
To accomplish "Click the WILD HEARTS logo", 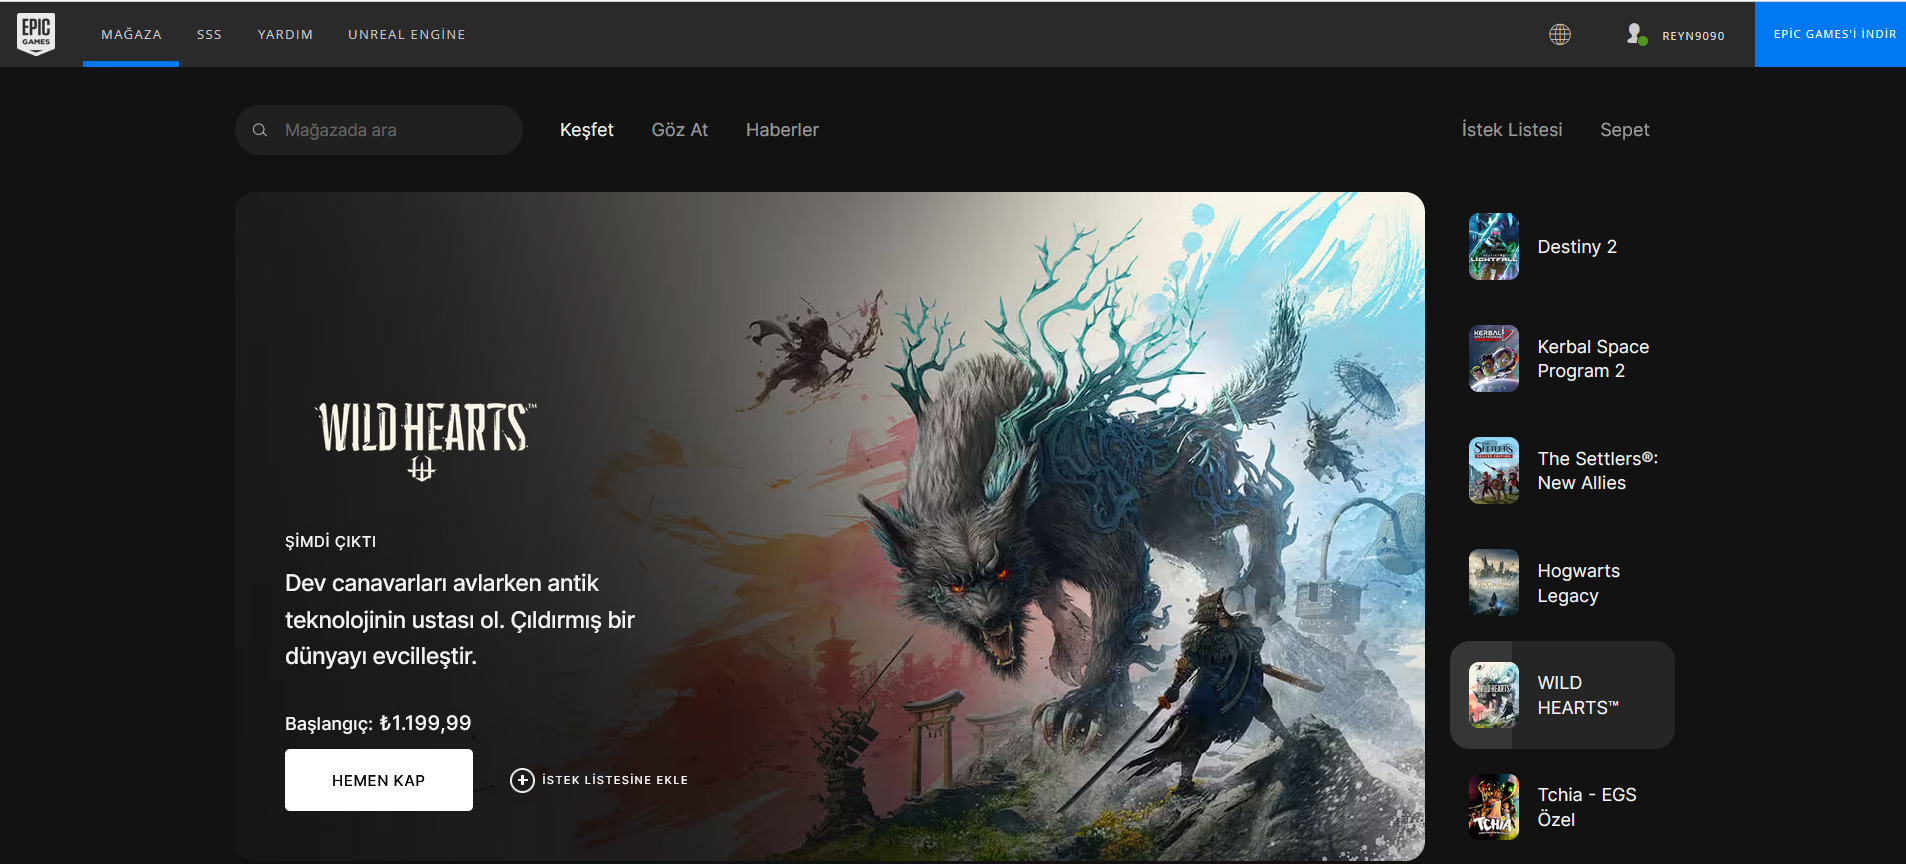I will point(424,440).
